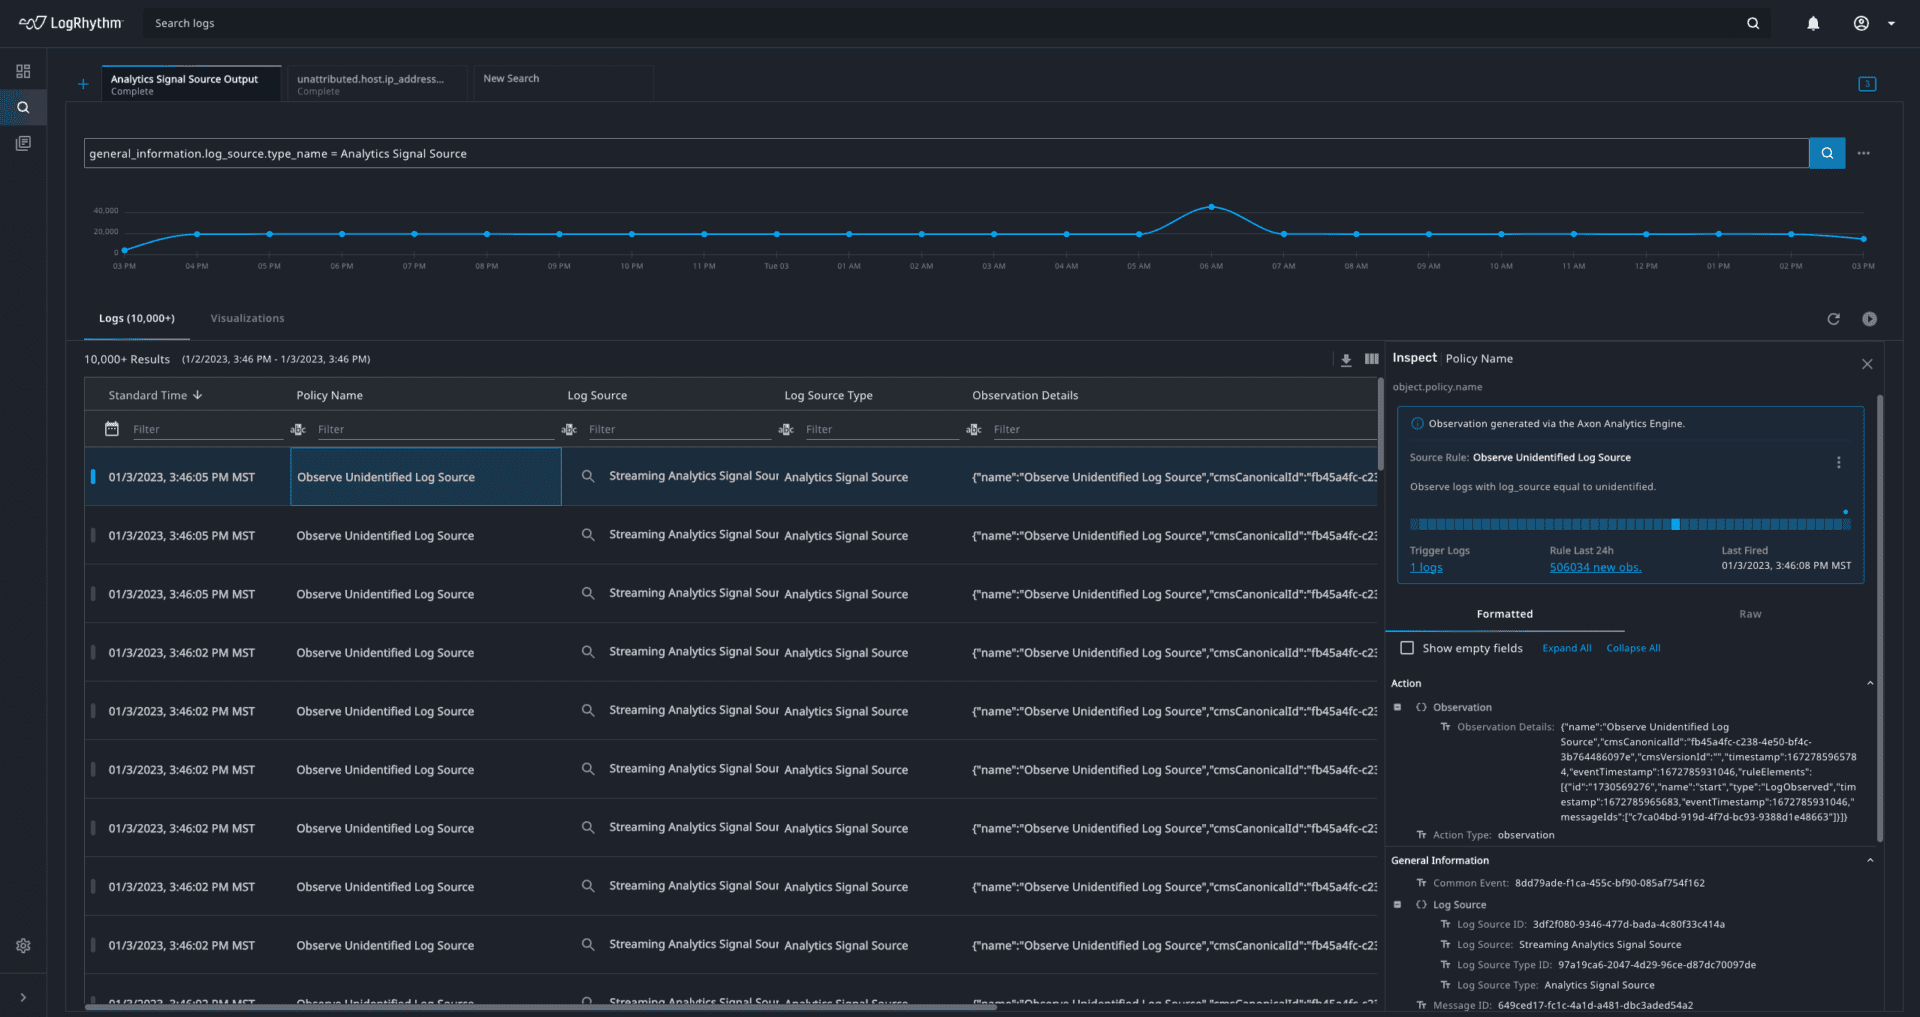Click the notification bell icon
Image resolution: width=1920 pixels, height=1017 pixels.
[x=1813, y=22]
